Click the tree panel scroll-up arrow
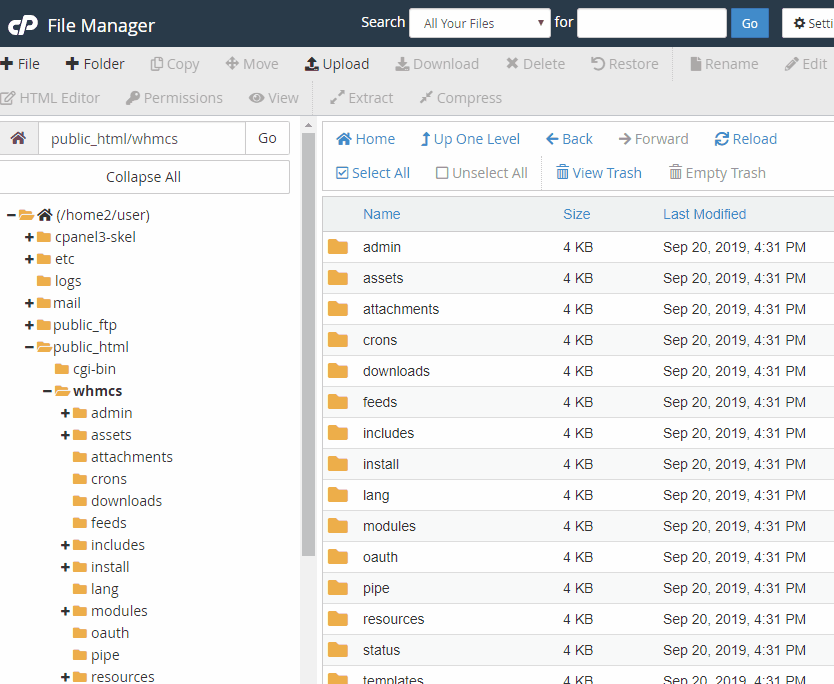 [308, 126]
